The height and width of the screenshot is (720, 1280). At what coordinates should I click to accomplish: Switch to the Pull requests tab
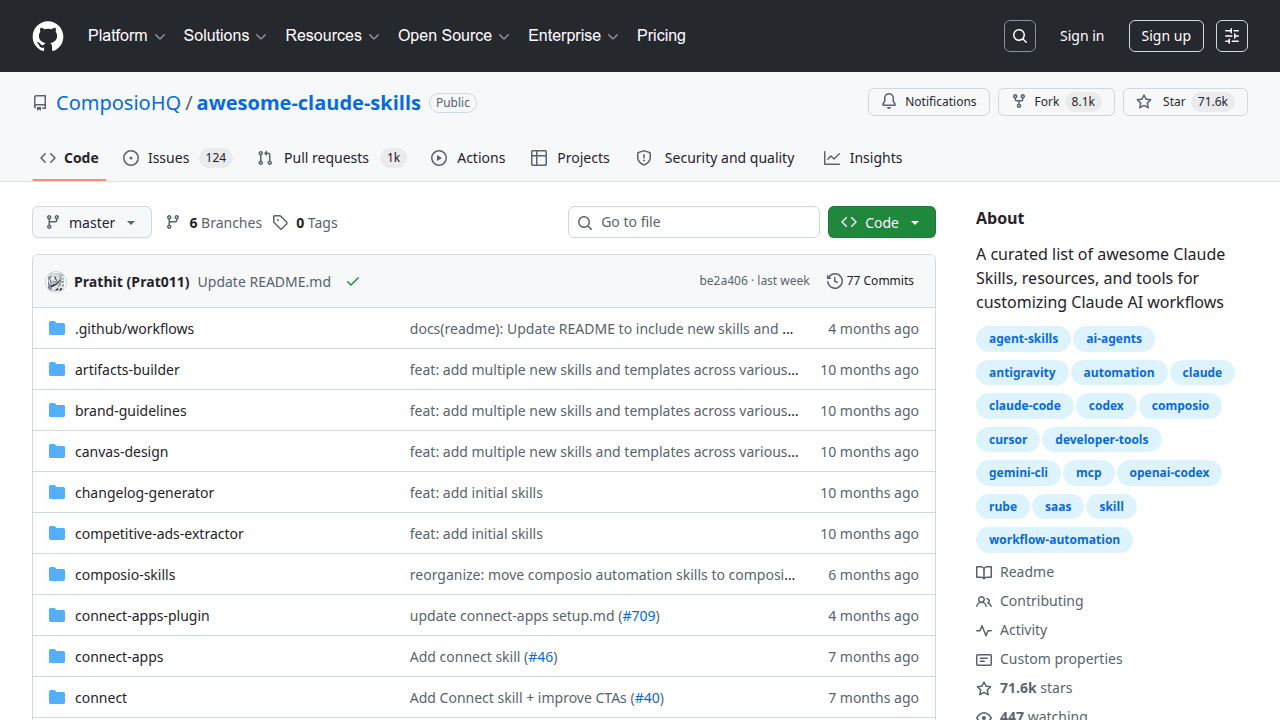pyautogui.click(x=331, y=158)
